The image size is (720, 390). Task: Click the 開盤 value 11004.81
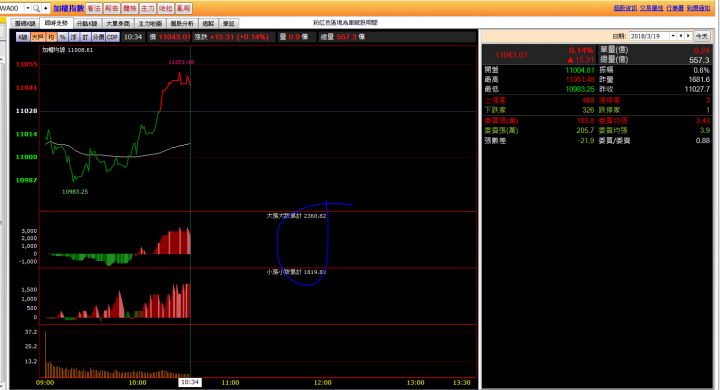(x=579, y=70)
